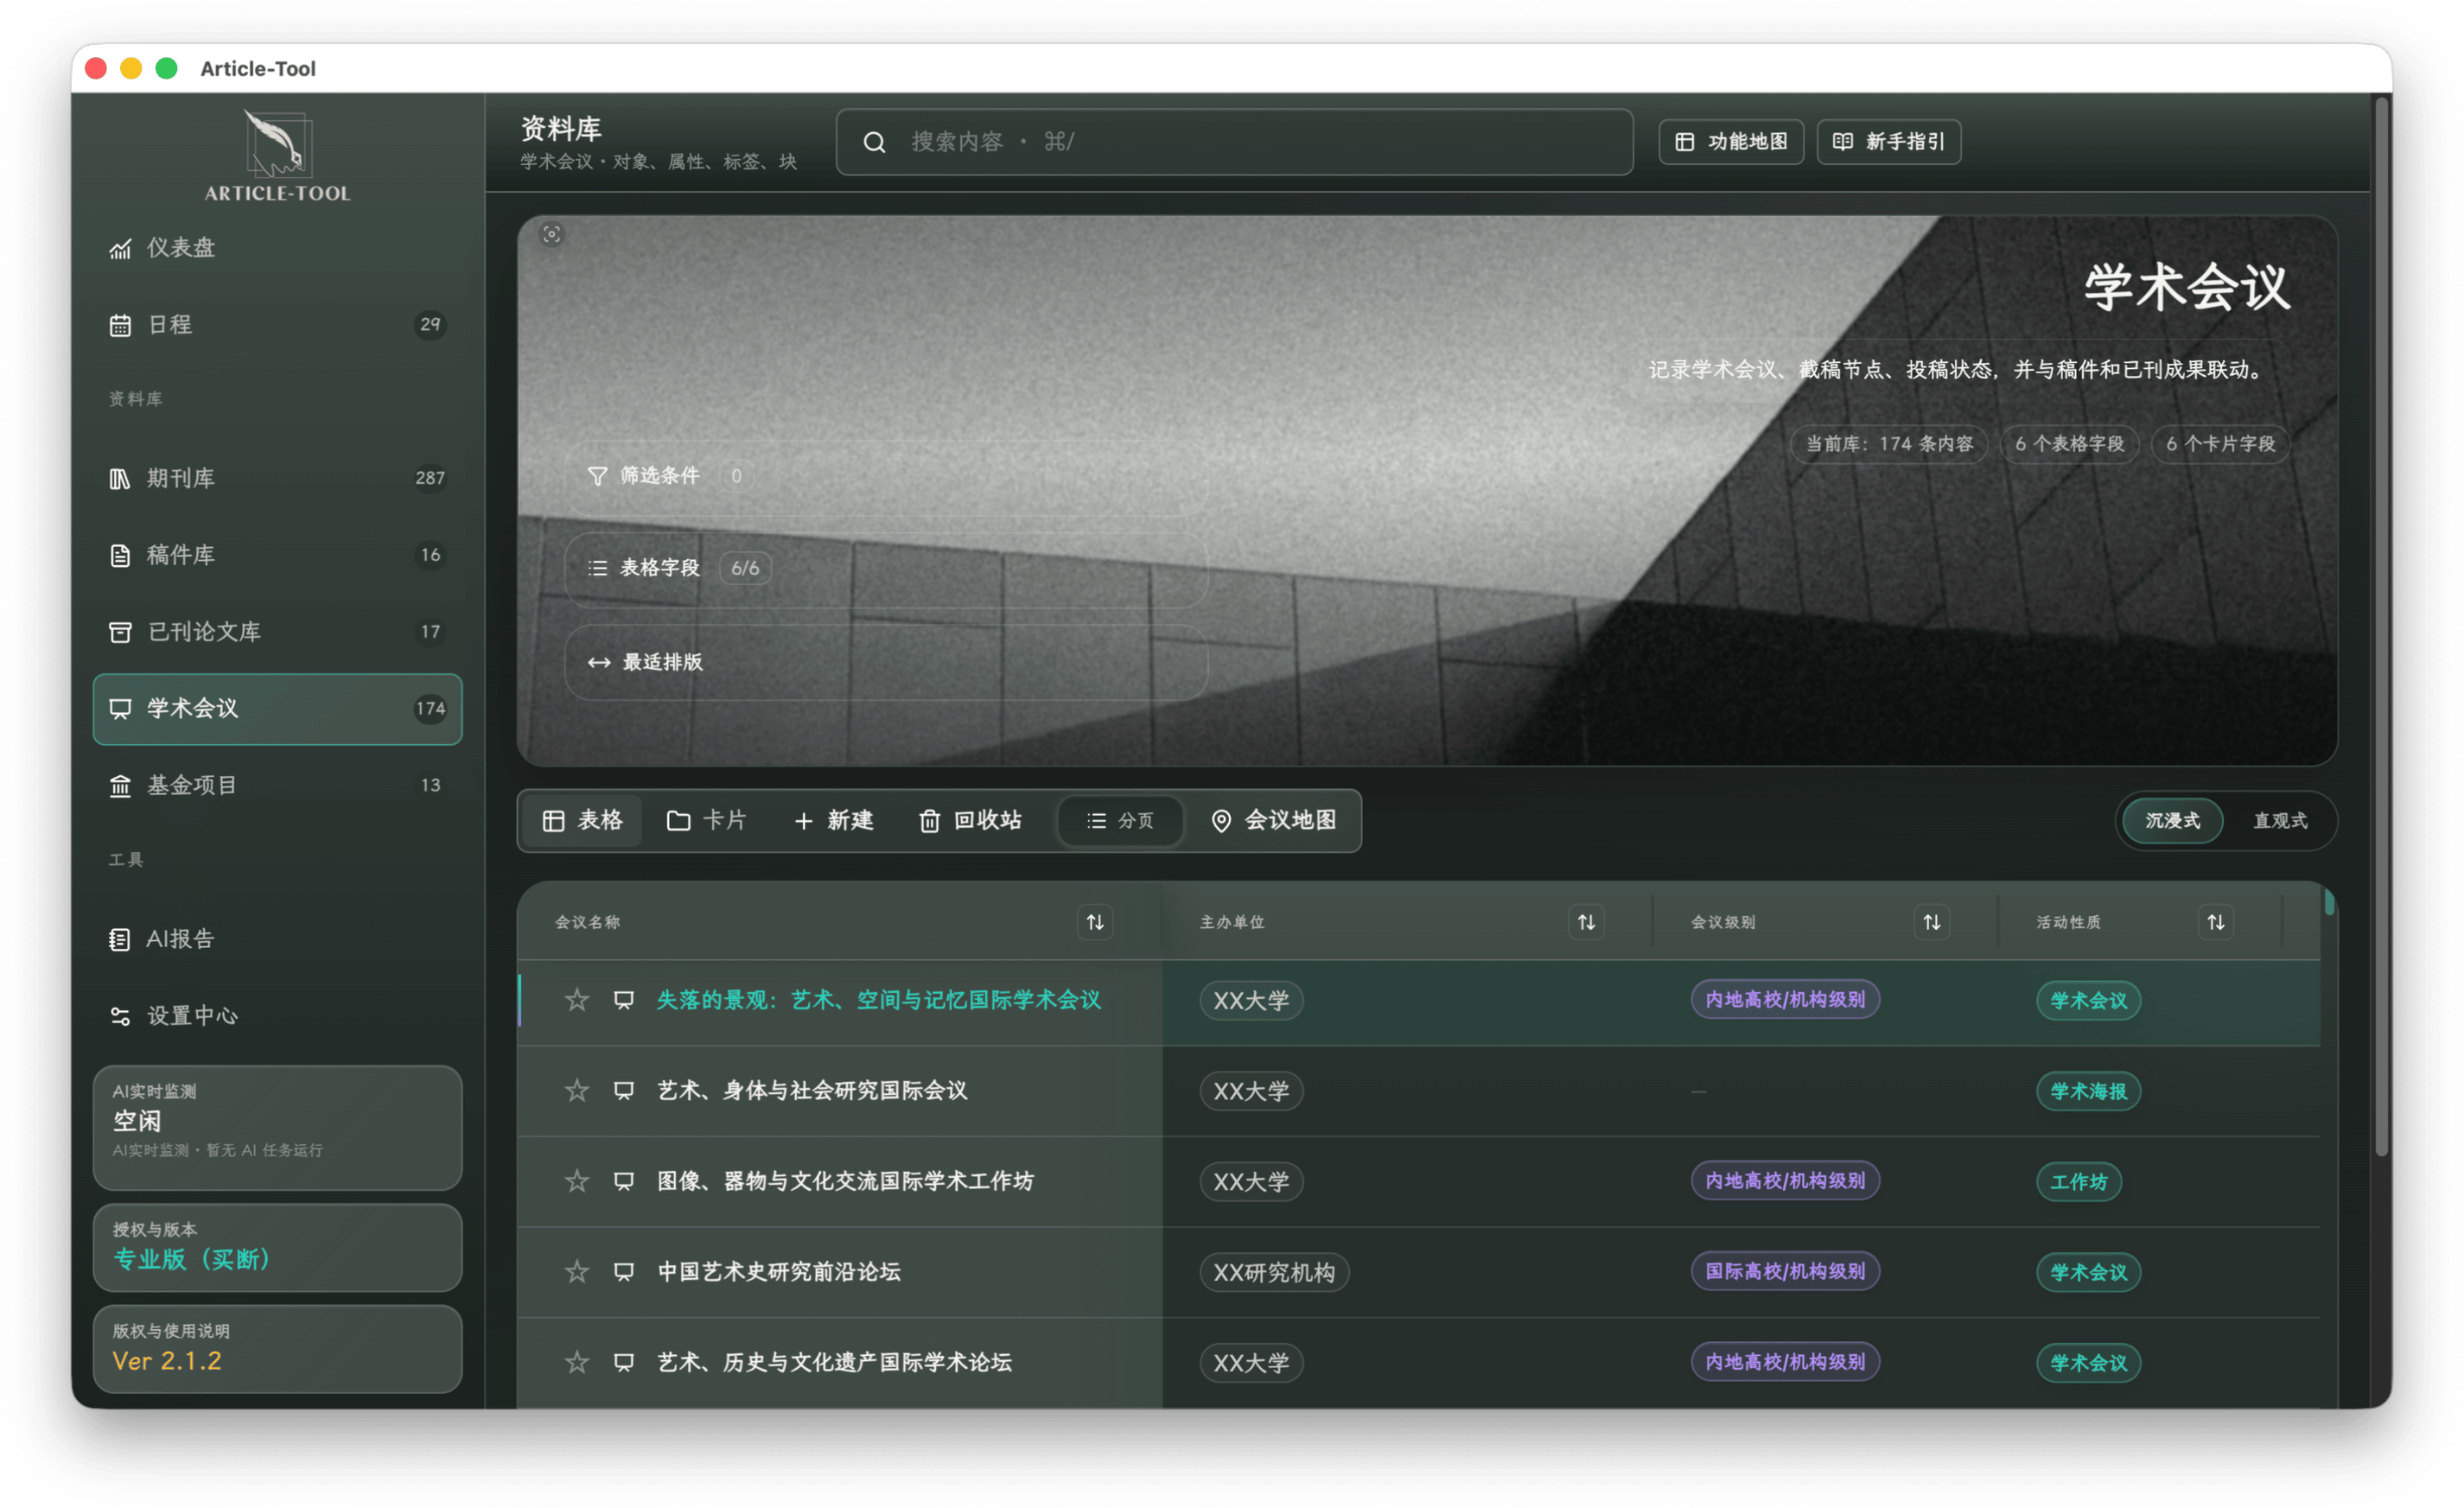This screenshot has height=1508, width=2464.
Task: Expand 筛选条件 filter panel
Action: click(x=886, y=476)
